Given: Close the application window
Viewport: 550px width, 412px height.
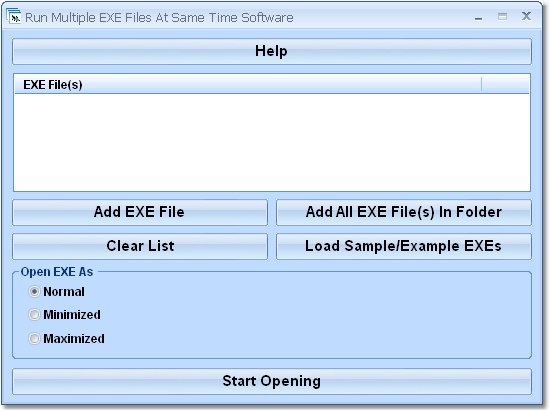Looking at the screenshot, I should (526, 16).
